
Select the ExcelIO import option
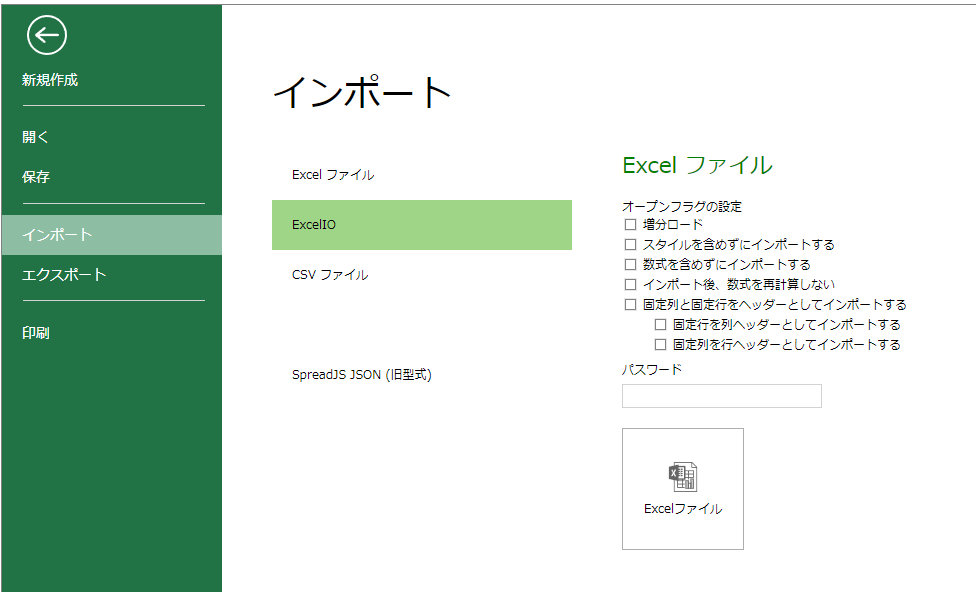[x=422, y=225]
